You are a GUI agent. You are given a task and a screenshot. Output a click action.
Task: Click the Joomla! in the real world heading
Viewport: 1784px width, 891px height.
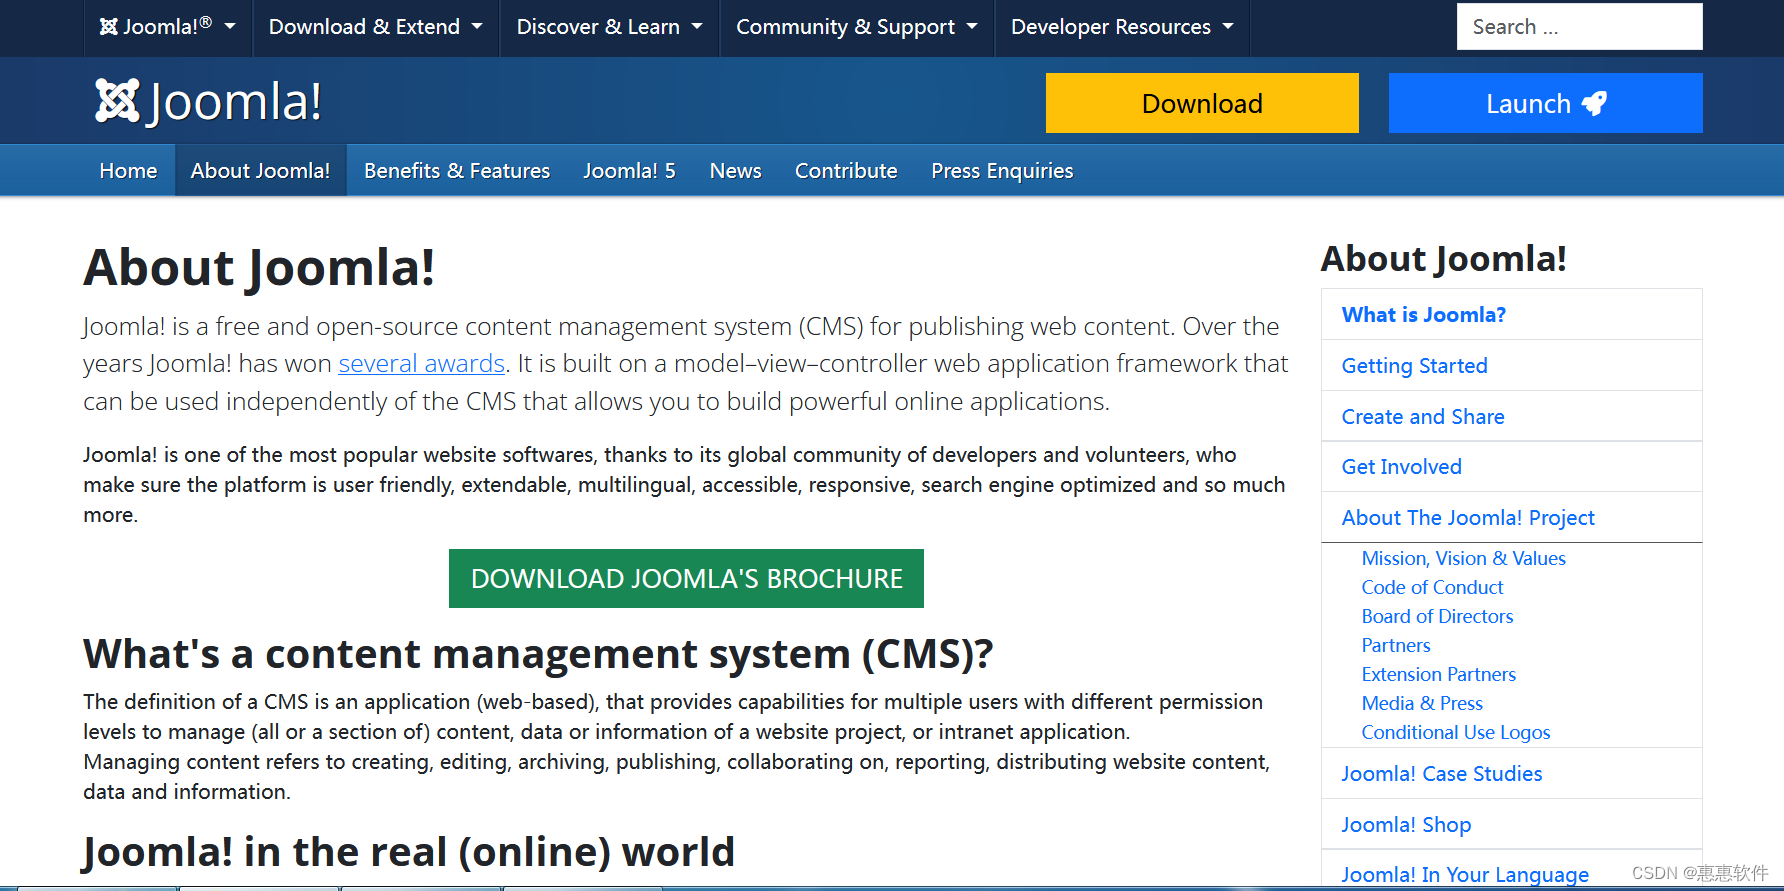click(409, 852)
